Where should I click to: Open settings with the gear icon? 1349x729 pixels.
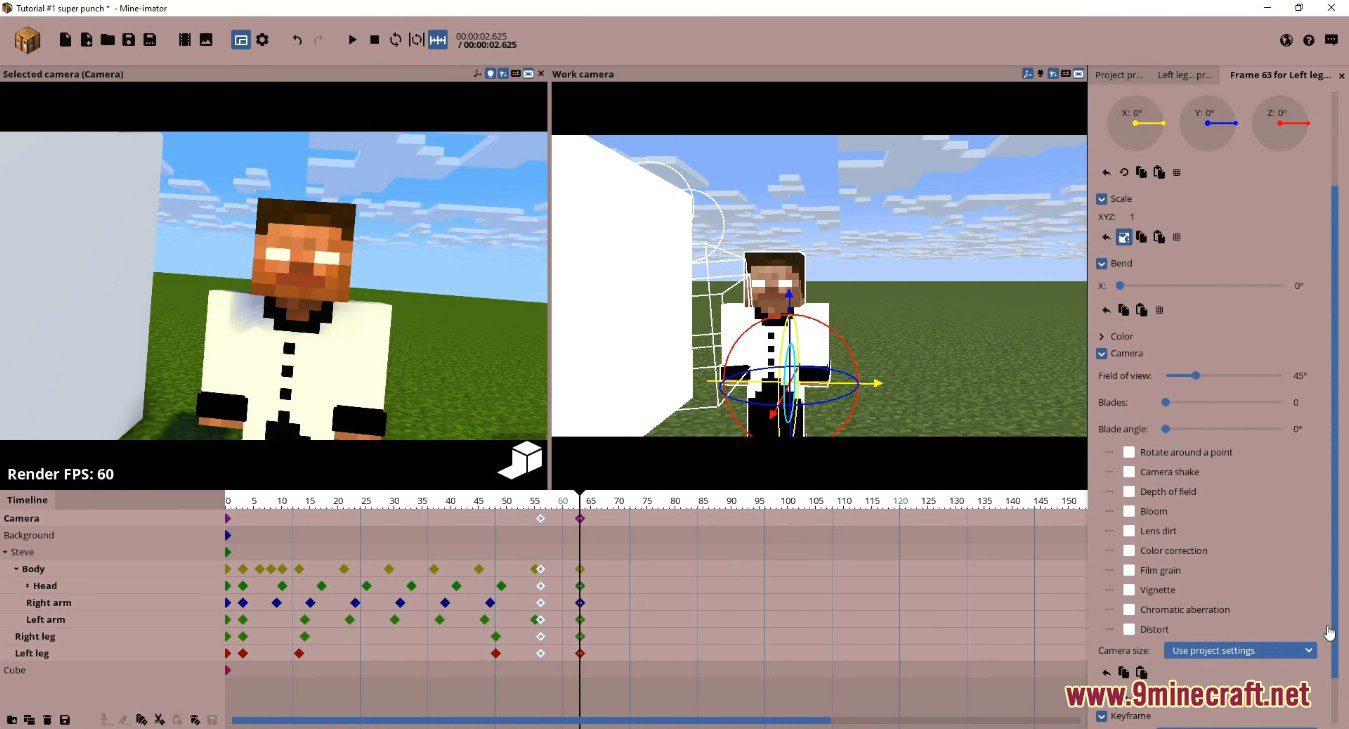[x=262, y=40]
